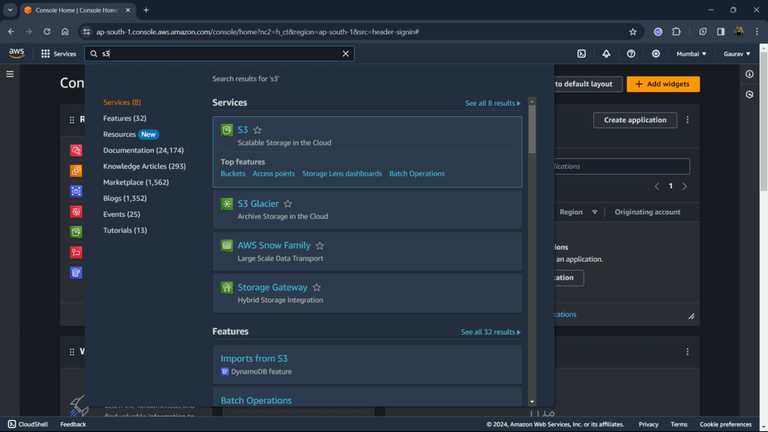Screen dimensions: 768x432
Task: Open AWS Snow Family link
Action: tap(274, 245)
